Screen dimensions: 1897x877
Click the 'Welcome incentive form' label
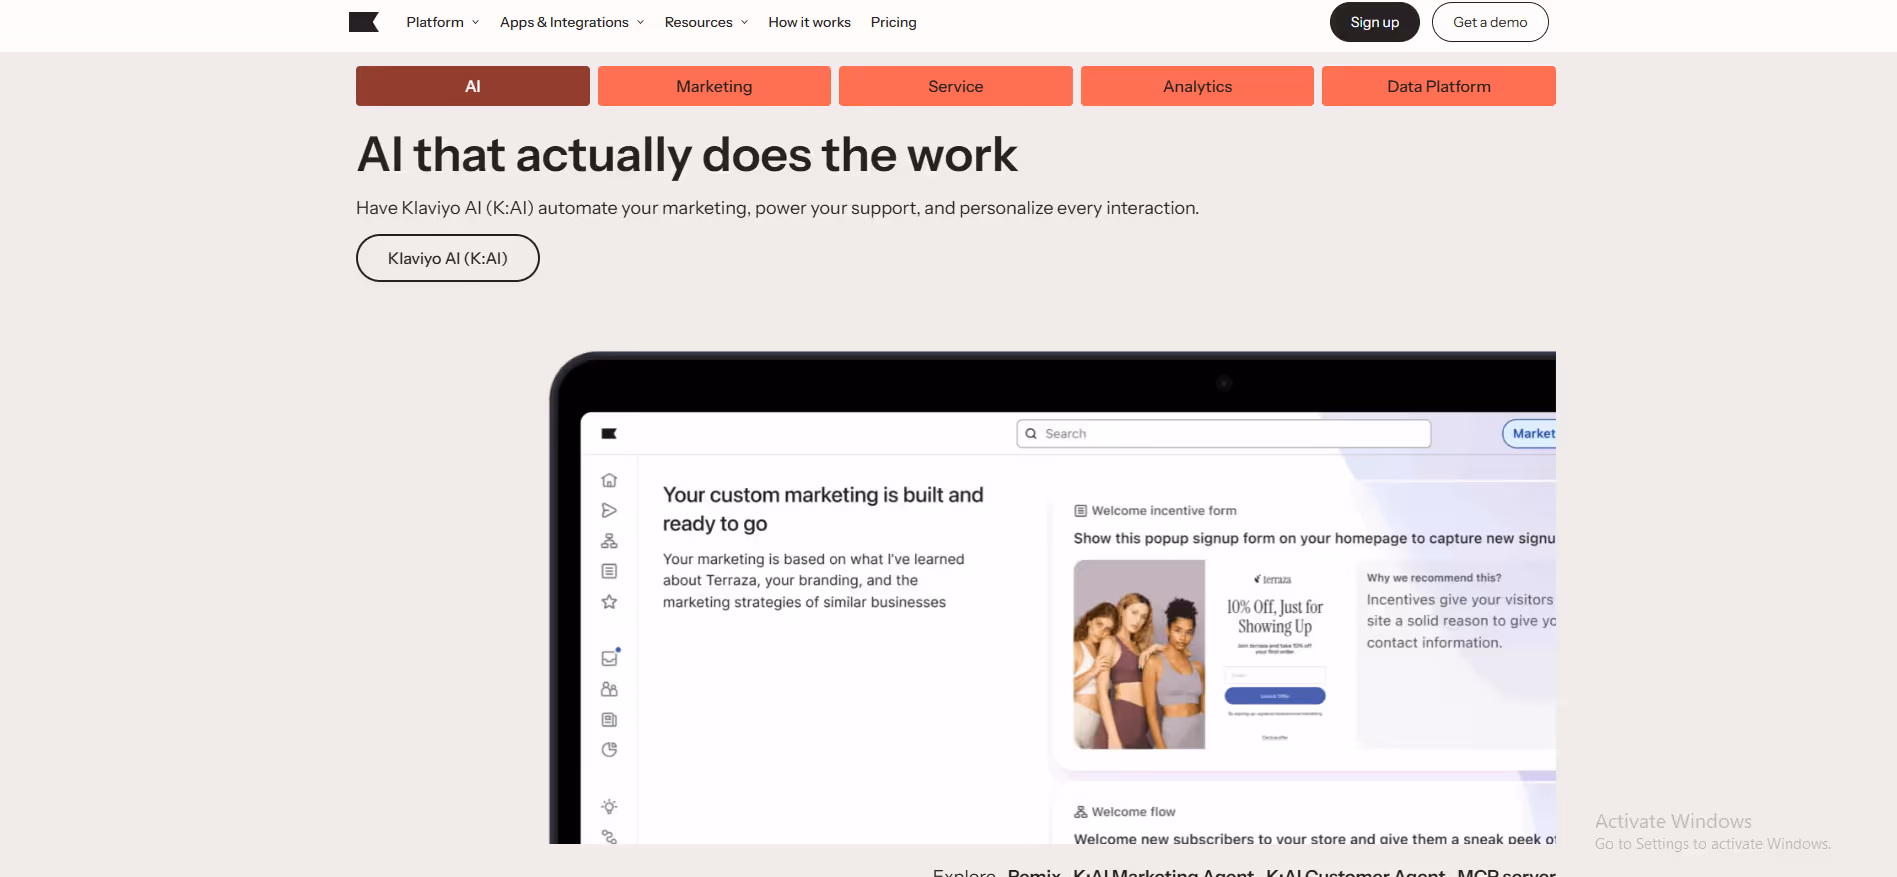[x=1164, y=510]
